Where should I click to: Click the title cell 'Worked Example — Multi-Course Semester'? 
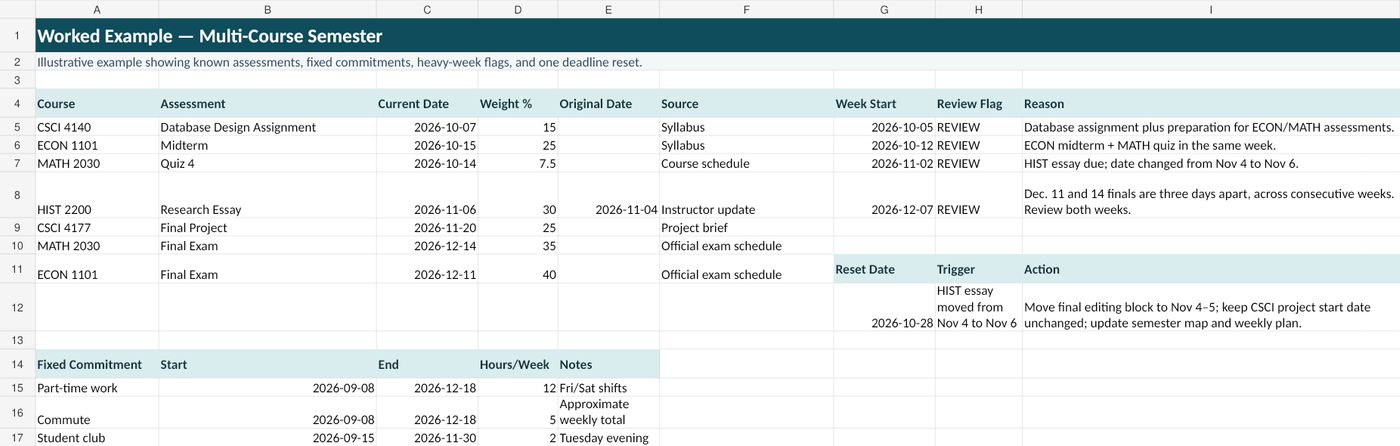pos(717,36)
